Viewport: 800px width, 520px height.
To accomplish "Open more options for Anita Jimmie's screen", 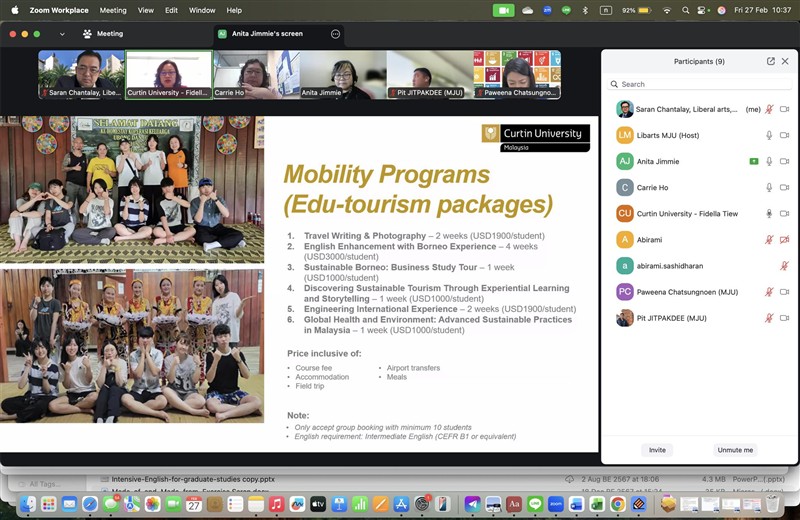I will pyautogui.click(x=335, y=33).
